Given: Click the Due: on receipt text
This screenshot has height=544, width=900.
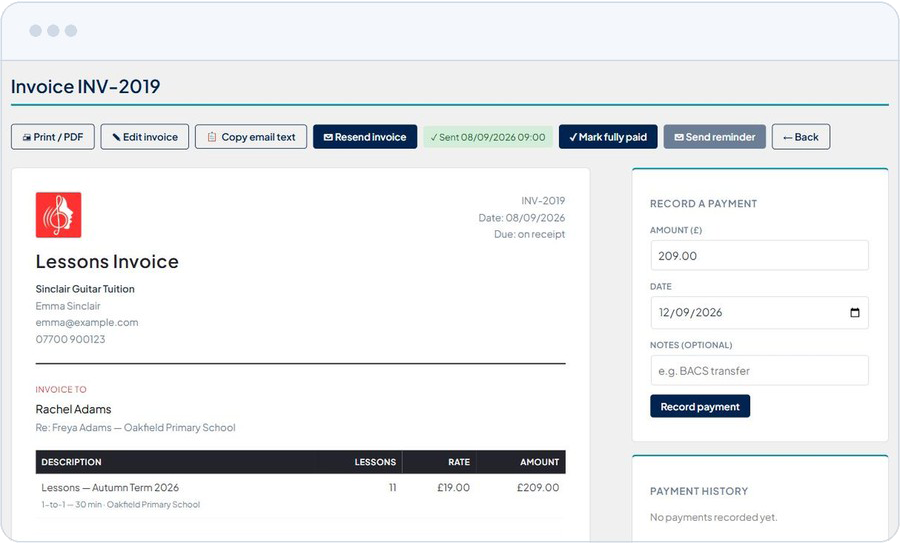Looking at the screenshot, I should (529, 234).
